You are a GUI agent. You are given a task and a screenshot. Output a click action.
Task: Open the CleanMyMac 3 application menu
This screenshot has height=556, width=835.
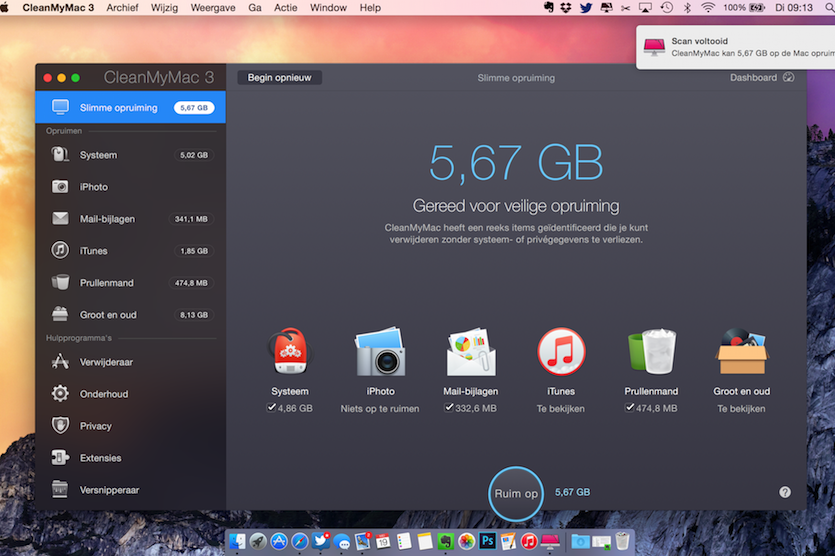pyautogui.click(x=58, y=7)
